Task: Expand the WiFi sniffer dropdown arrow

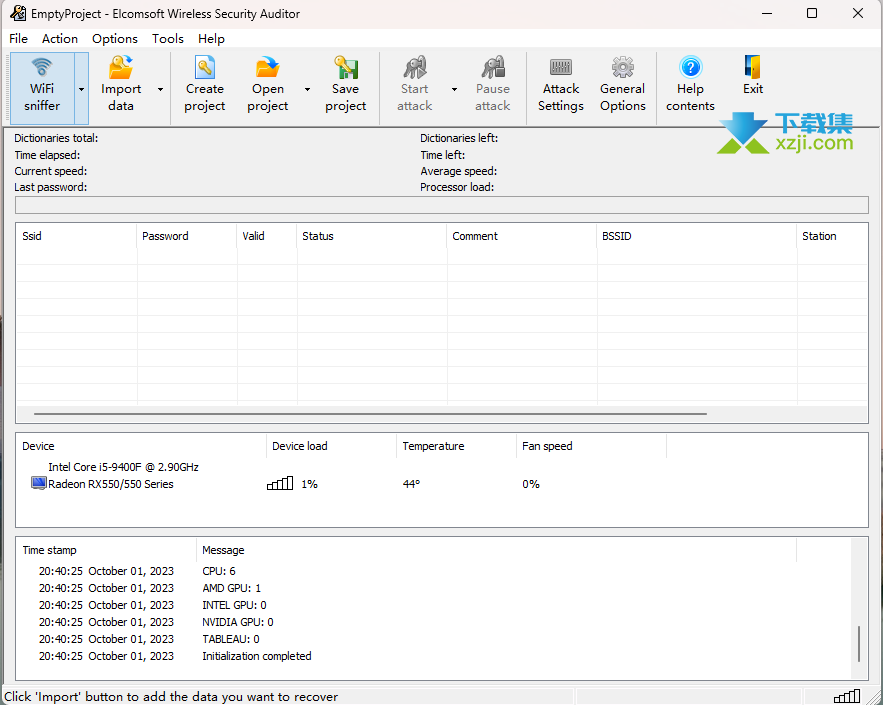Action: pyautogui.click(x=82, y=89)
